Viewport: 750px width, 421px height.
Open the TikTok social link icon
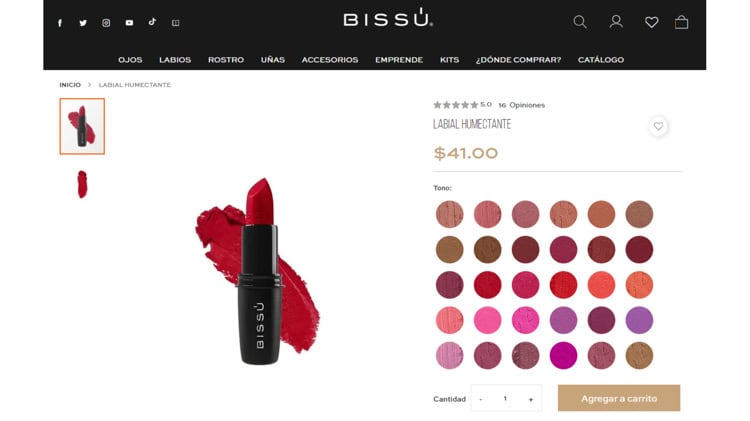tap(152, 22)
